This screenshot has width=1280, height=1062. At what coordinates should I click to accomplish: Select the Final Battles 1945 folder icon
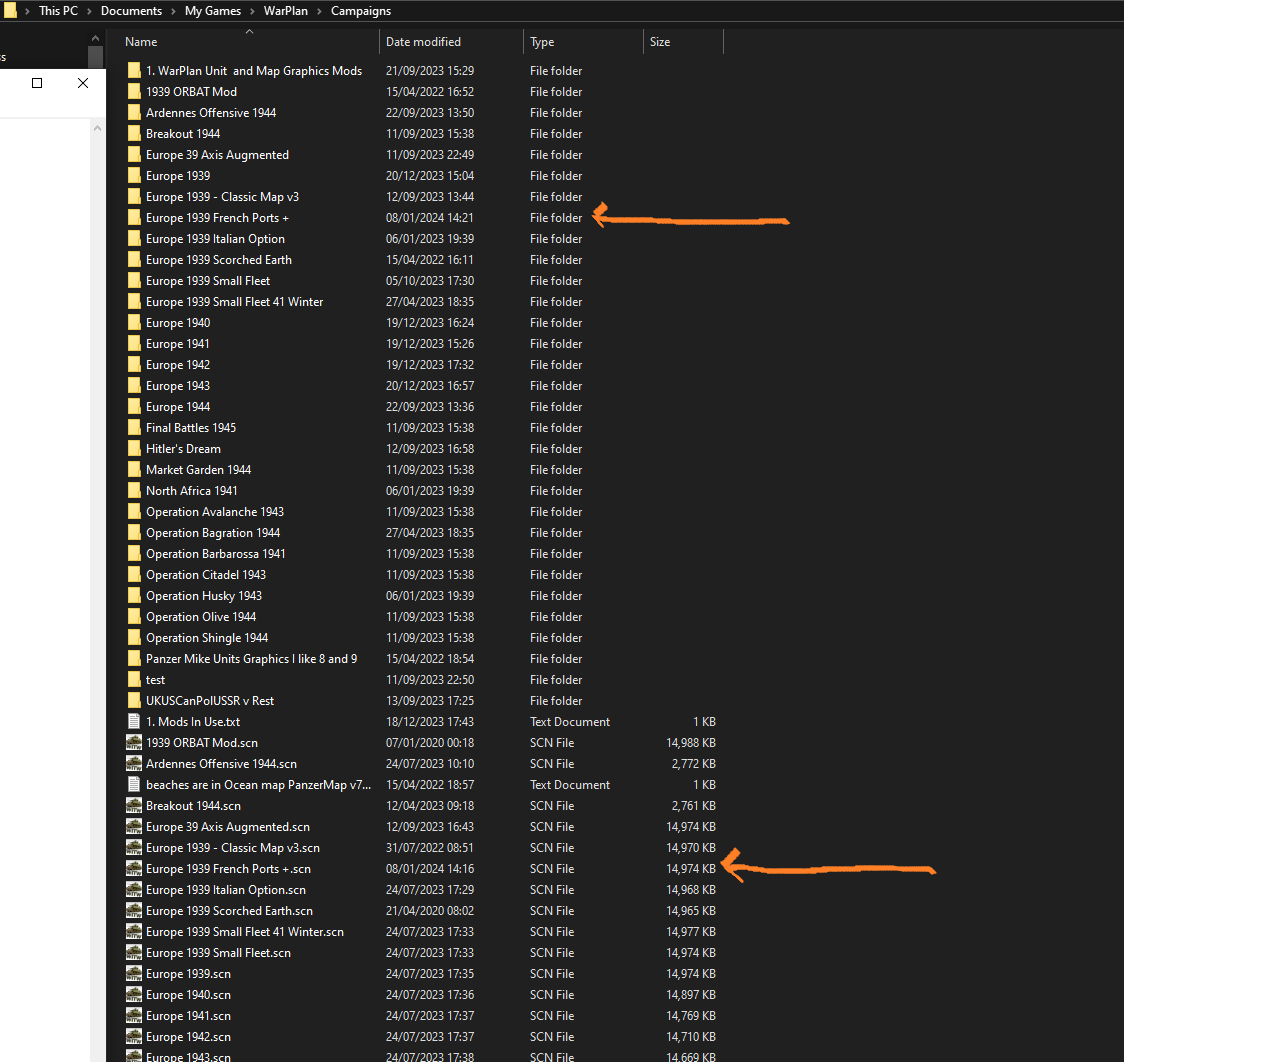coord(134,427)
